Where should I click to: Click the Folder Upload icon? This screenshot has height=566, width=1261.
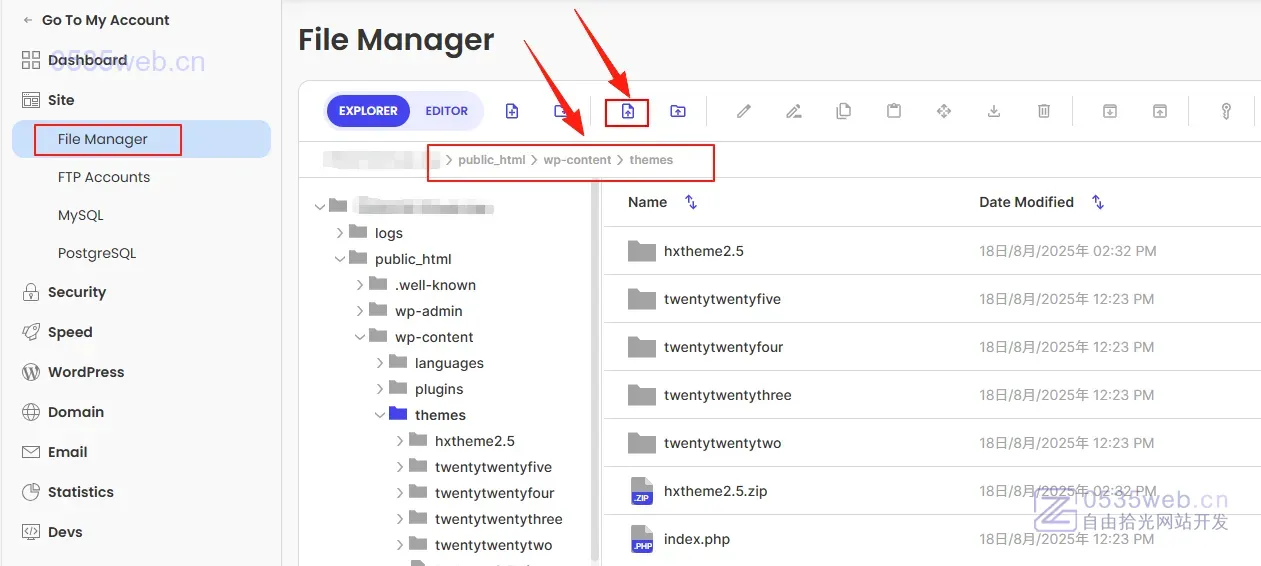678,111
